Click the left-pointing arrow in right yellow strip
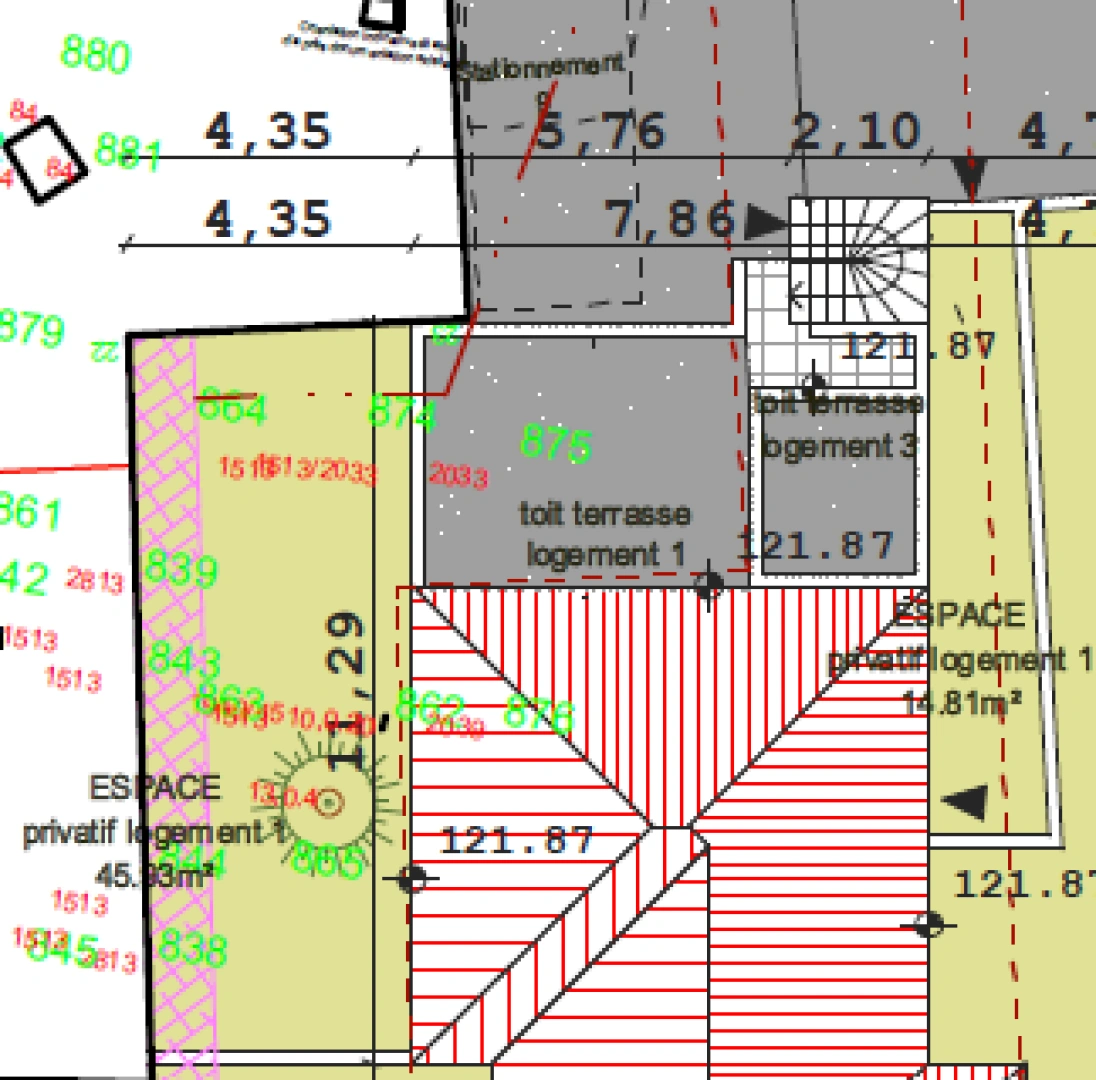 (x=964, y=801)
